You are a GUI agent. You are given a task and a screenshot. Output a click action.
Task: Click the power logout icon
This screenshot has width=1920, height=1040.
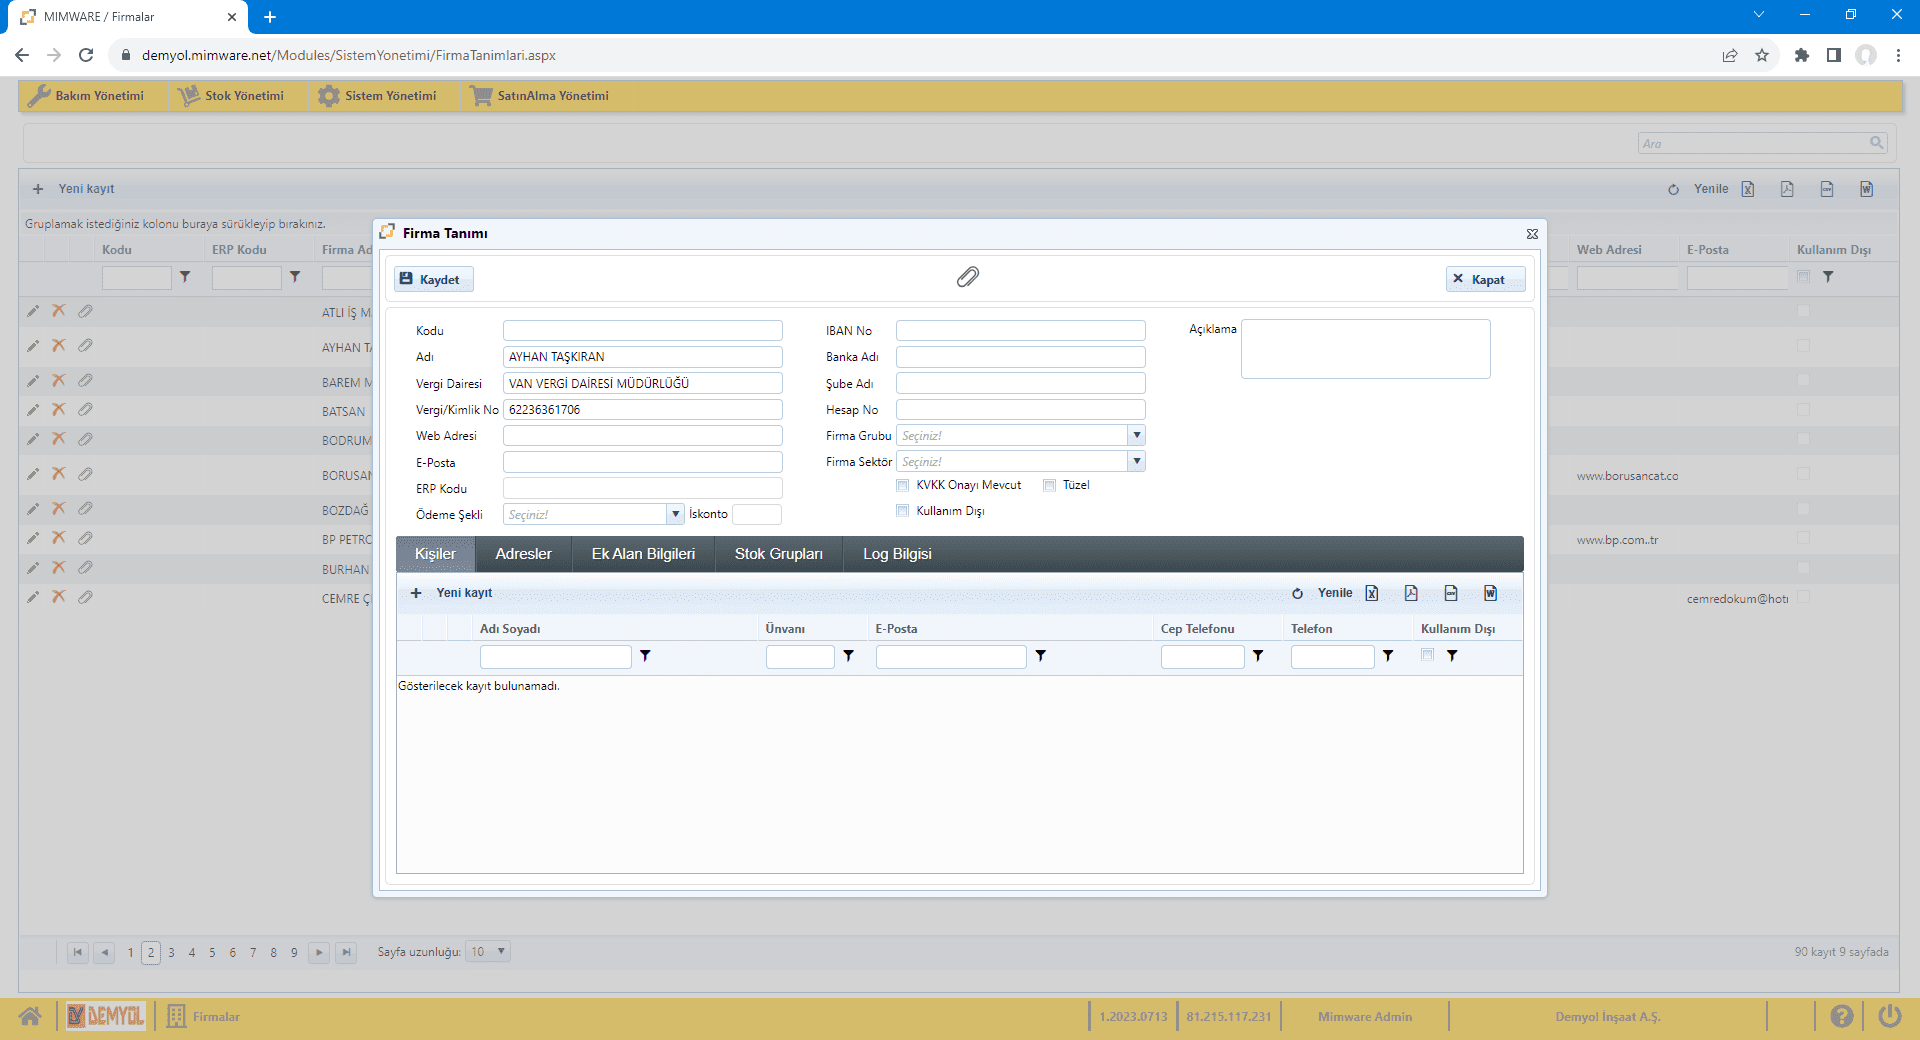click(1889, 1016)
